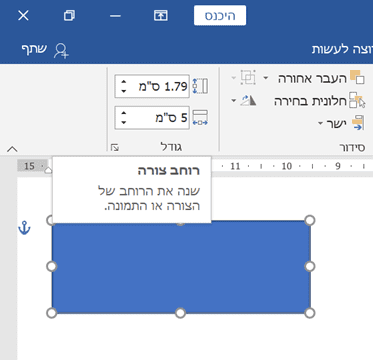Decrease shape height with down spinner
The height and width of the screenshot is (360, 373).
[x=124, y=91]
